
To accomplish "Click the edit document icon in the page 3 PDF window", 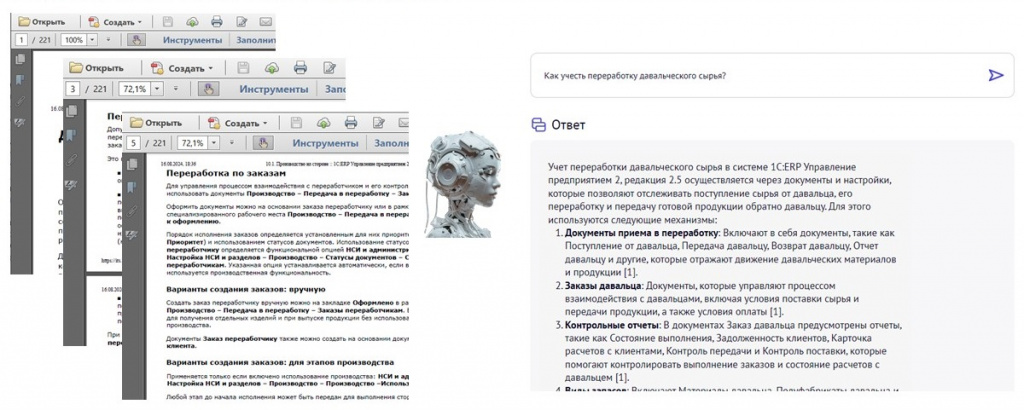I will click(330, 68).
